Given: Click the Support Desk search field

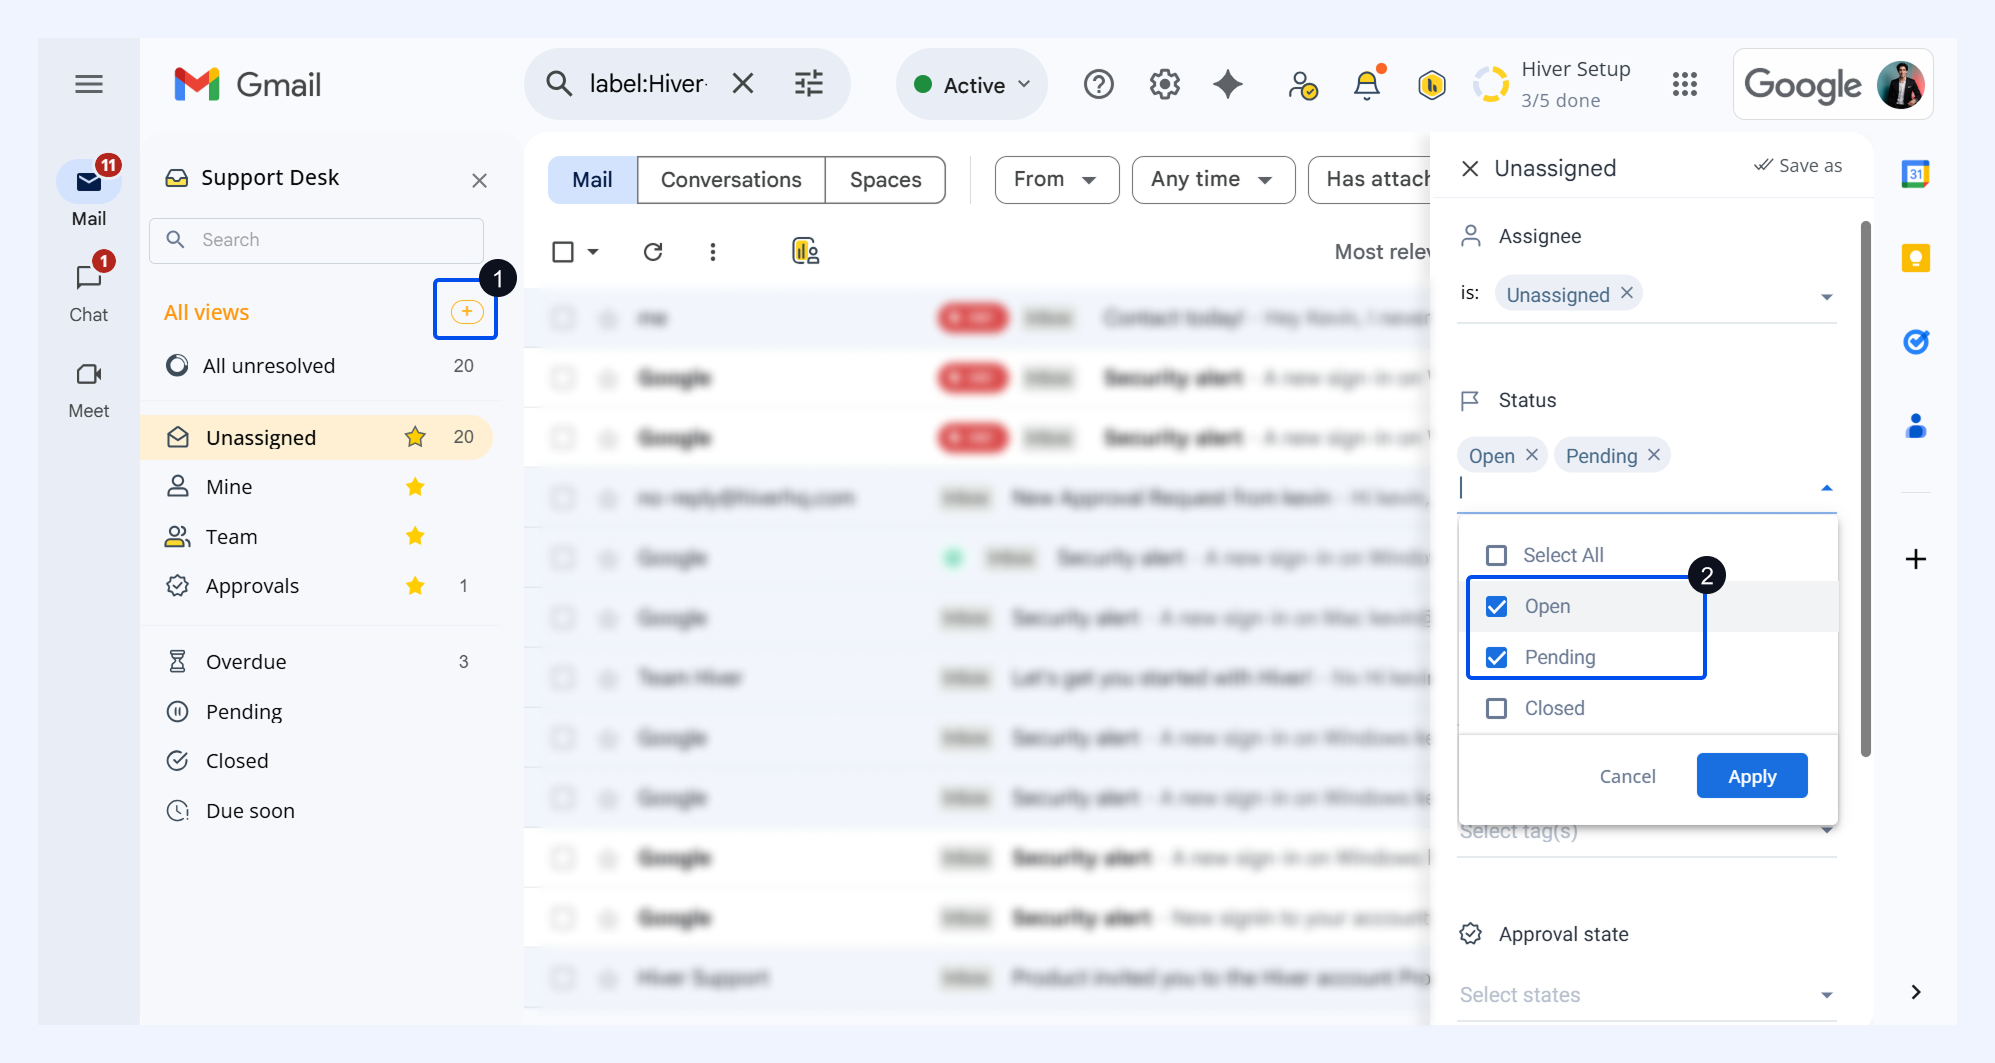Looking at the screenshot, I should (x=317, y=240).
